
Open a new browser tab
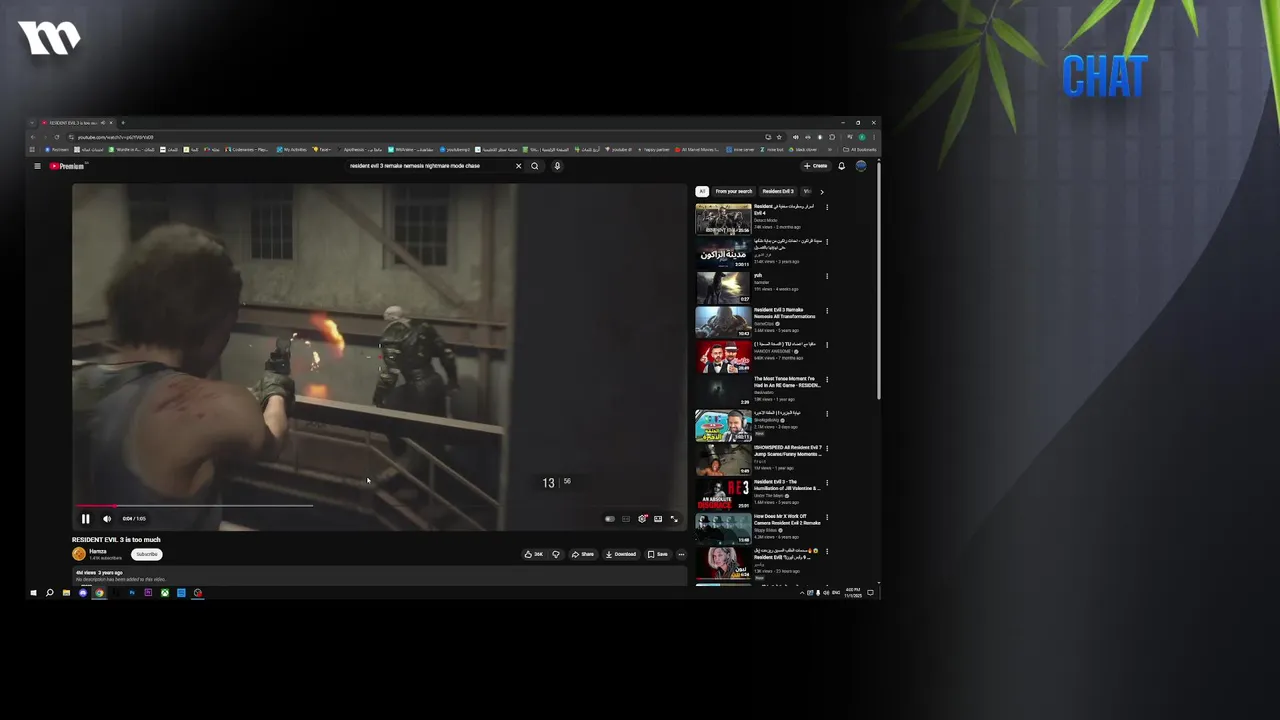click(x=123, y=123)
